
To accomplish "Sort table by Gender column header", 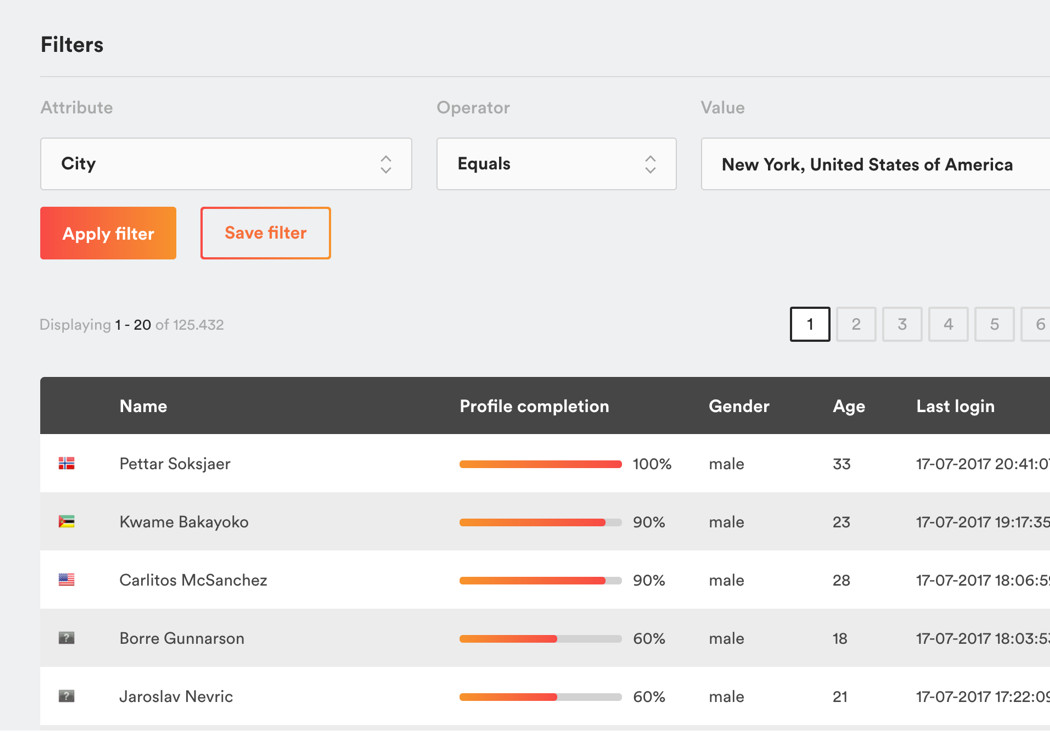I will pos(739,406).
